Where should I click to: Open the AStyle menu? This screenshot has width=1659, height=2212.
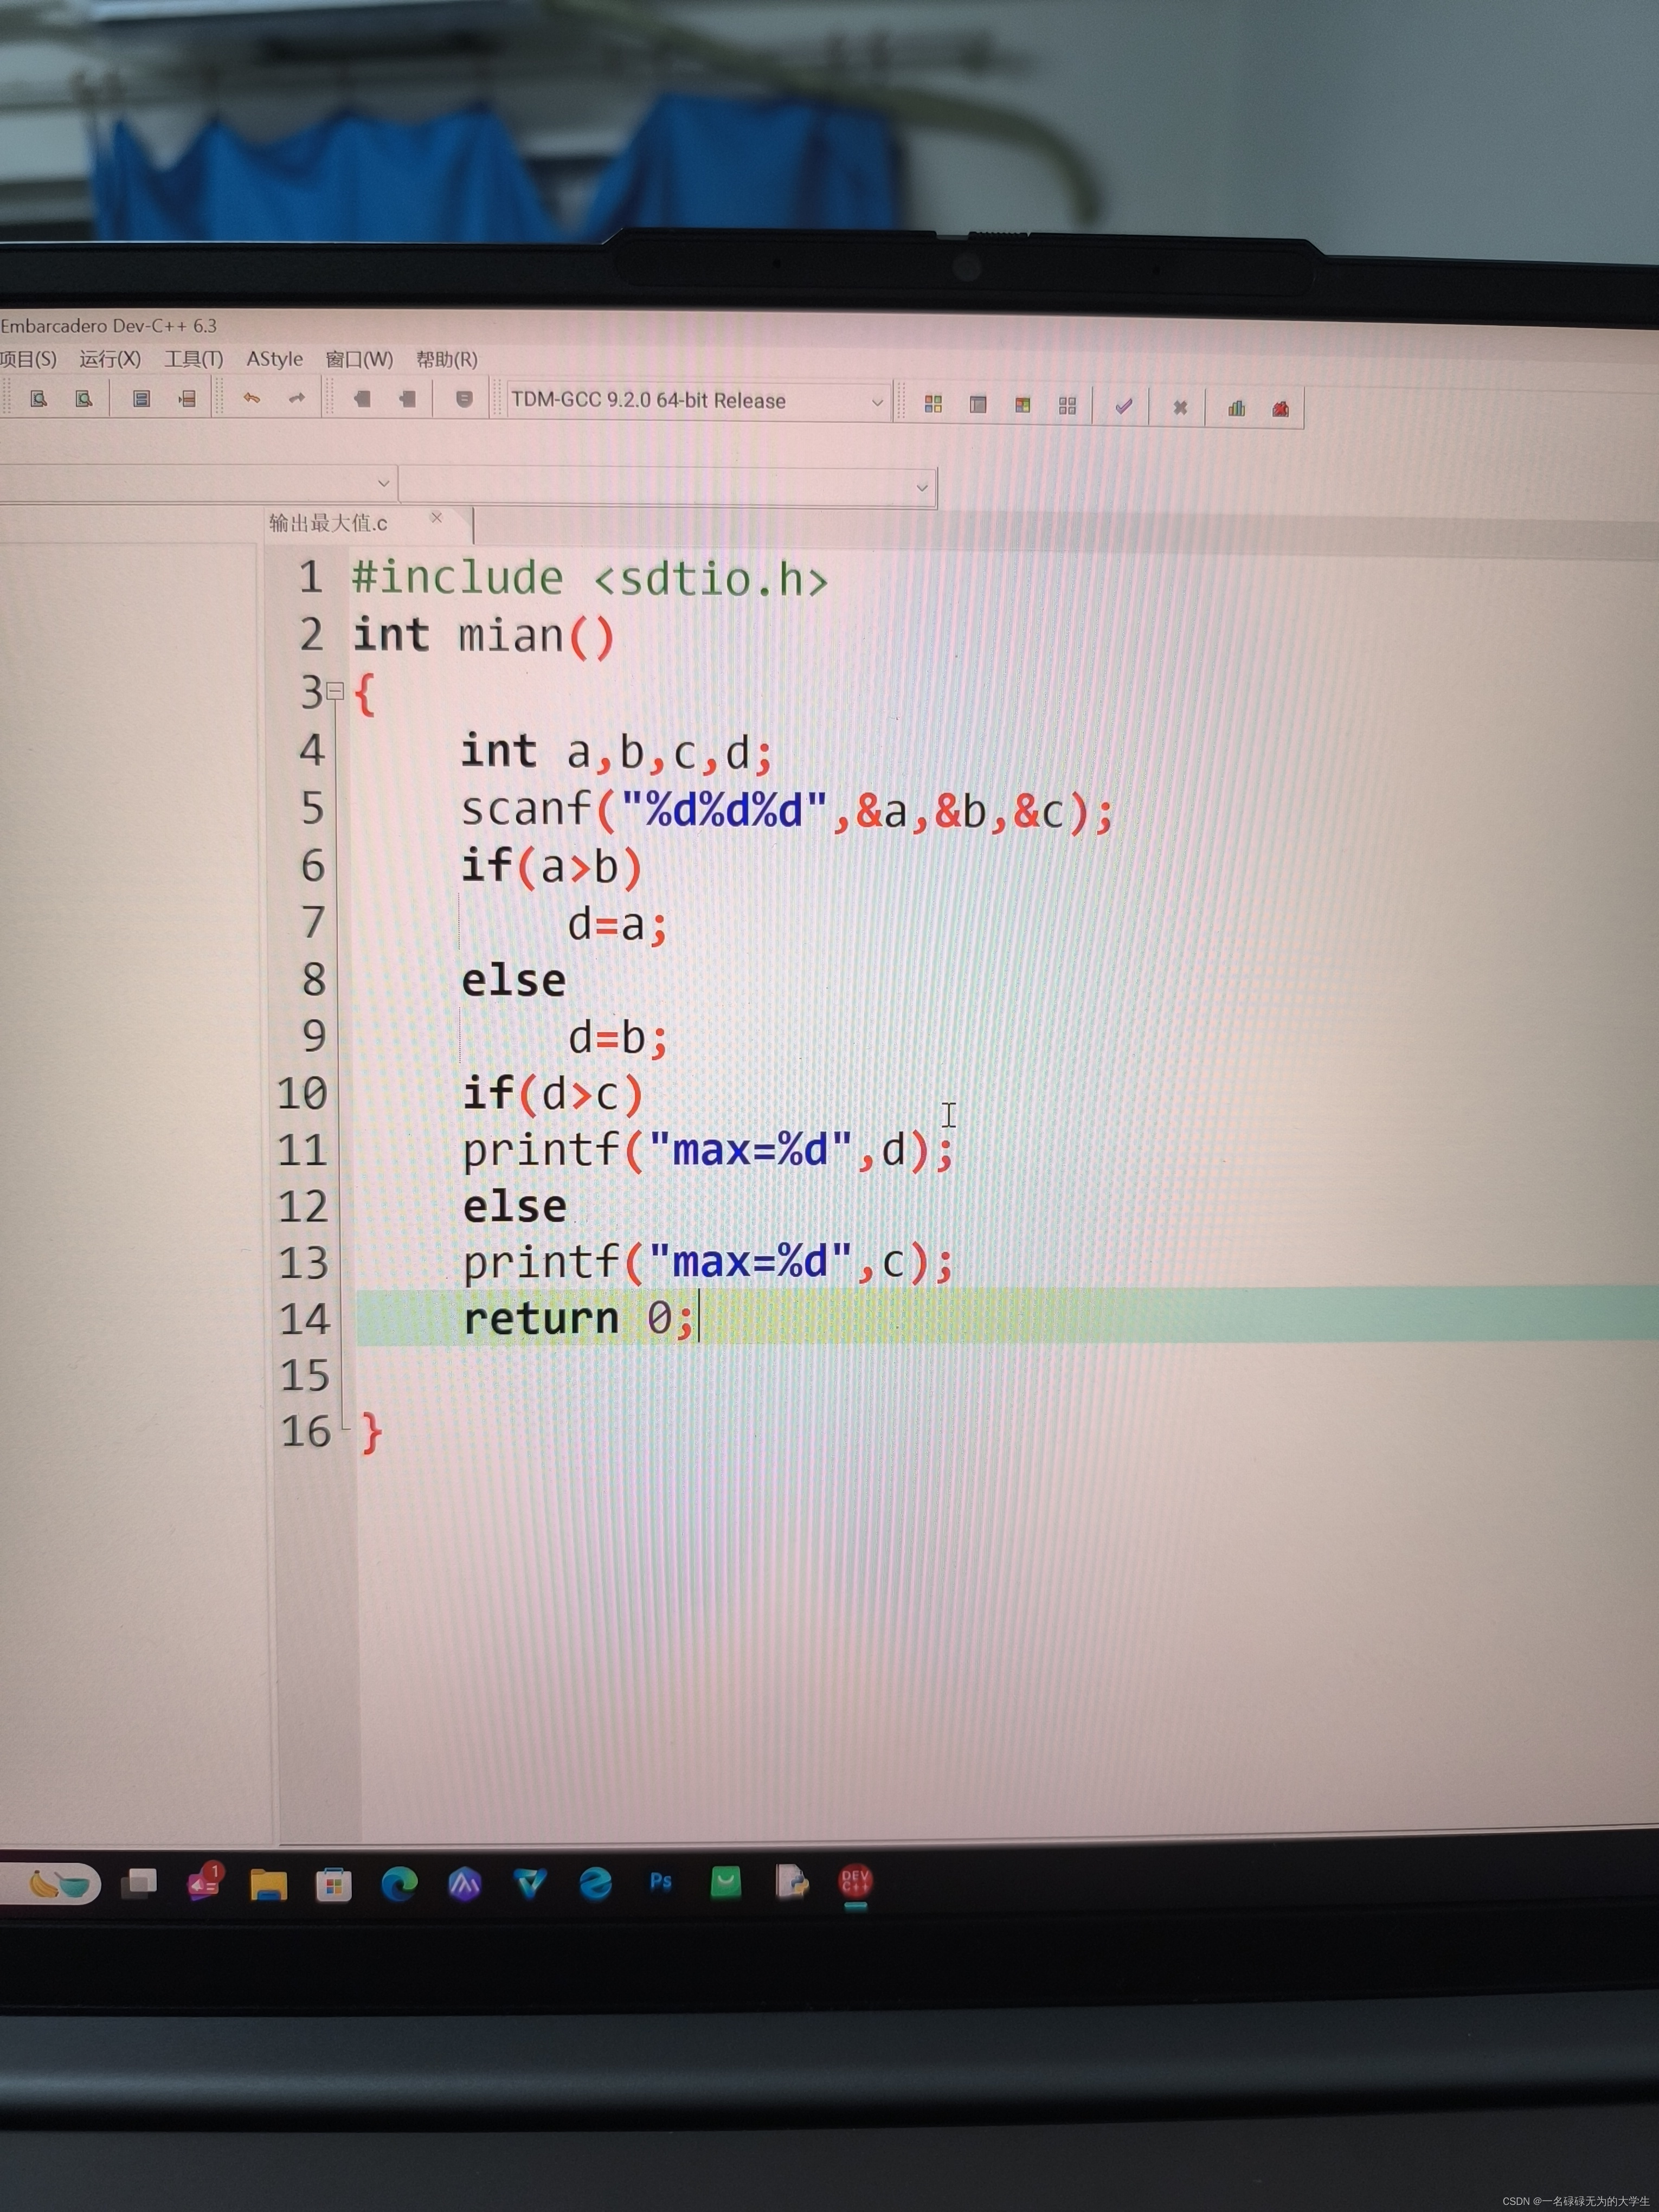(274, 358)
